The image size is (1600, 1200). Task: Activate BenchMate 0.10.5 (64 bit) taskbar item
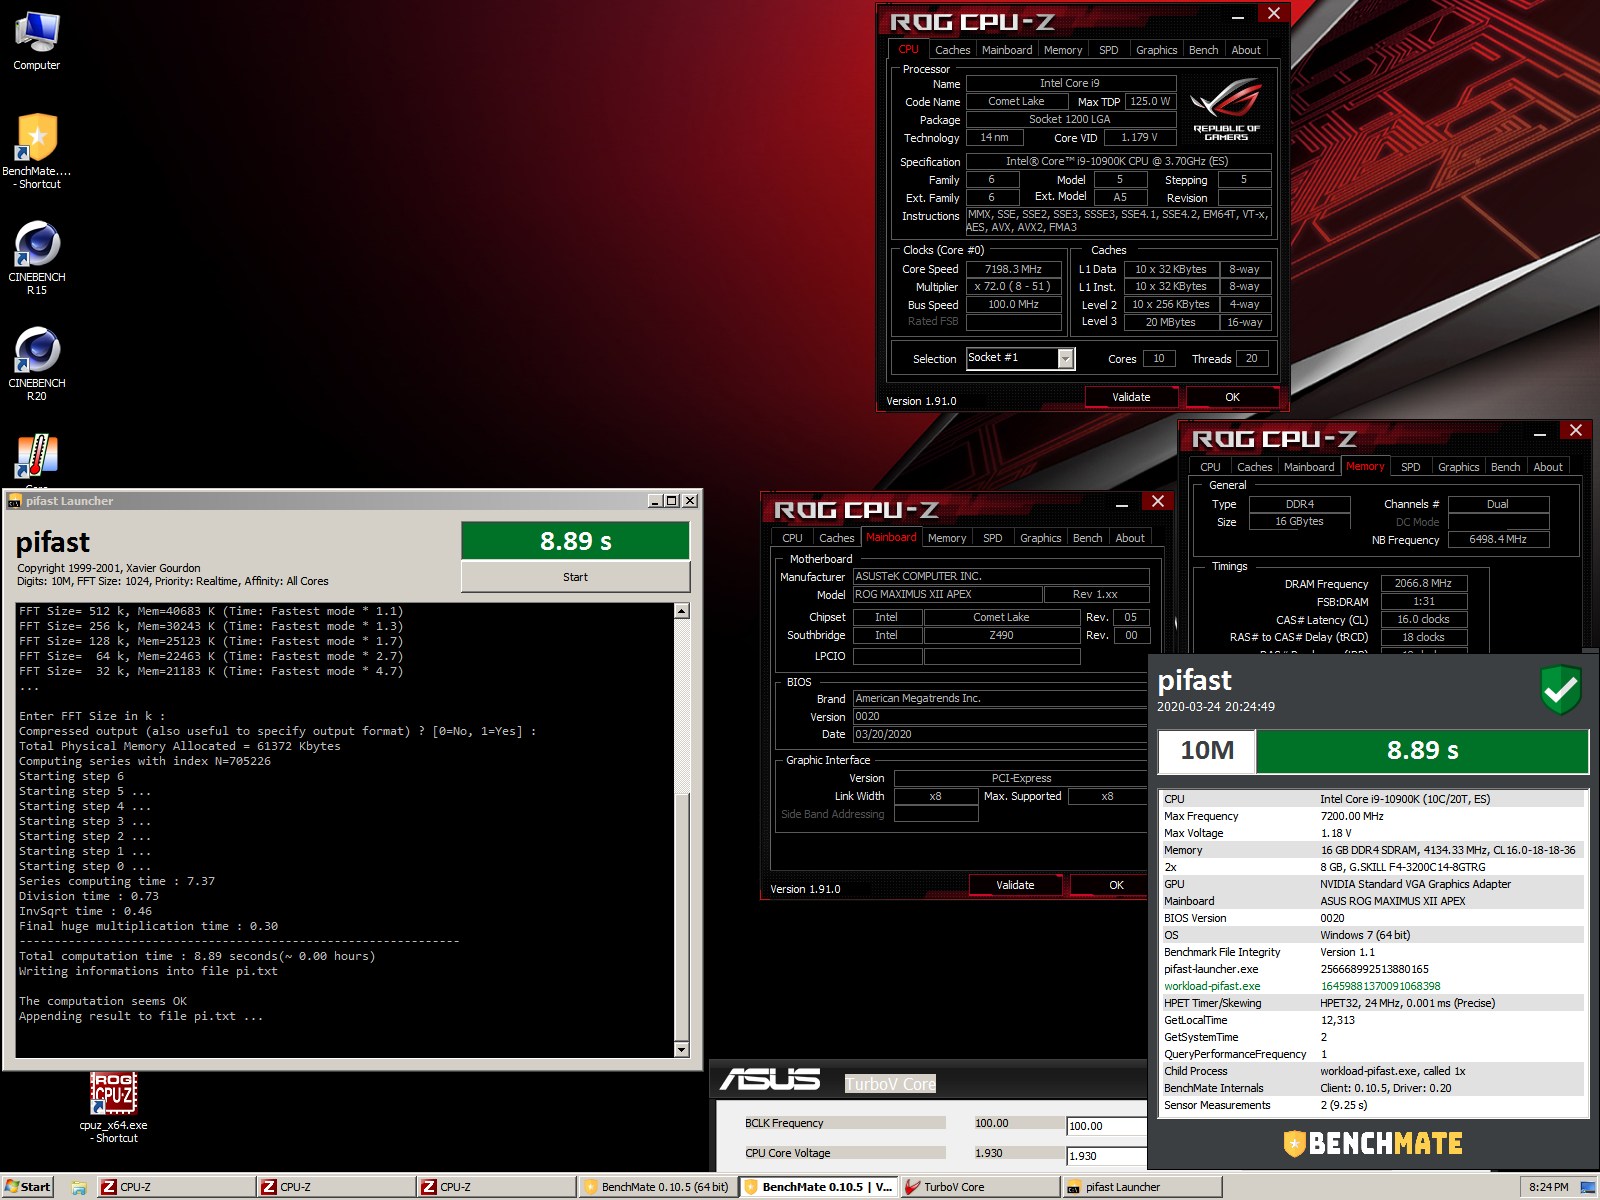pos(657,1187)
